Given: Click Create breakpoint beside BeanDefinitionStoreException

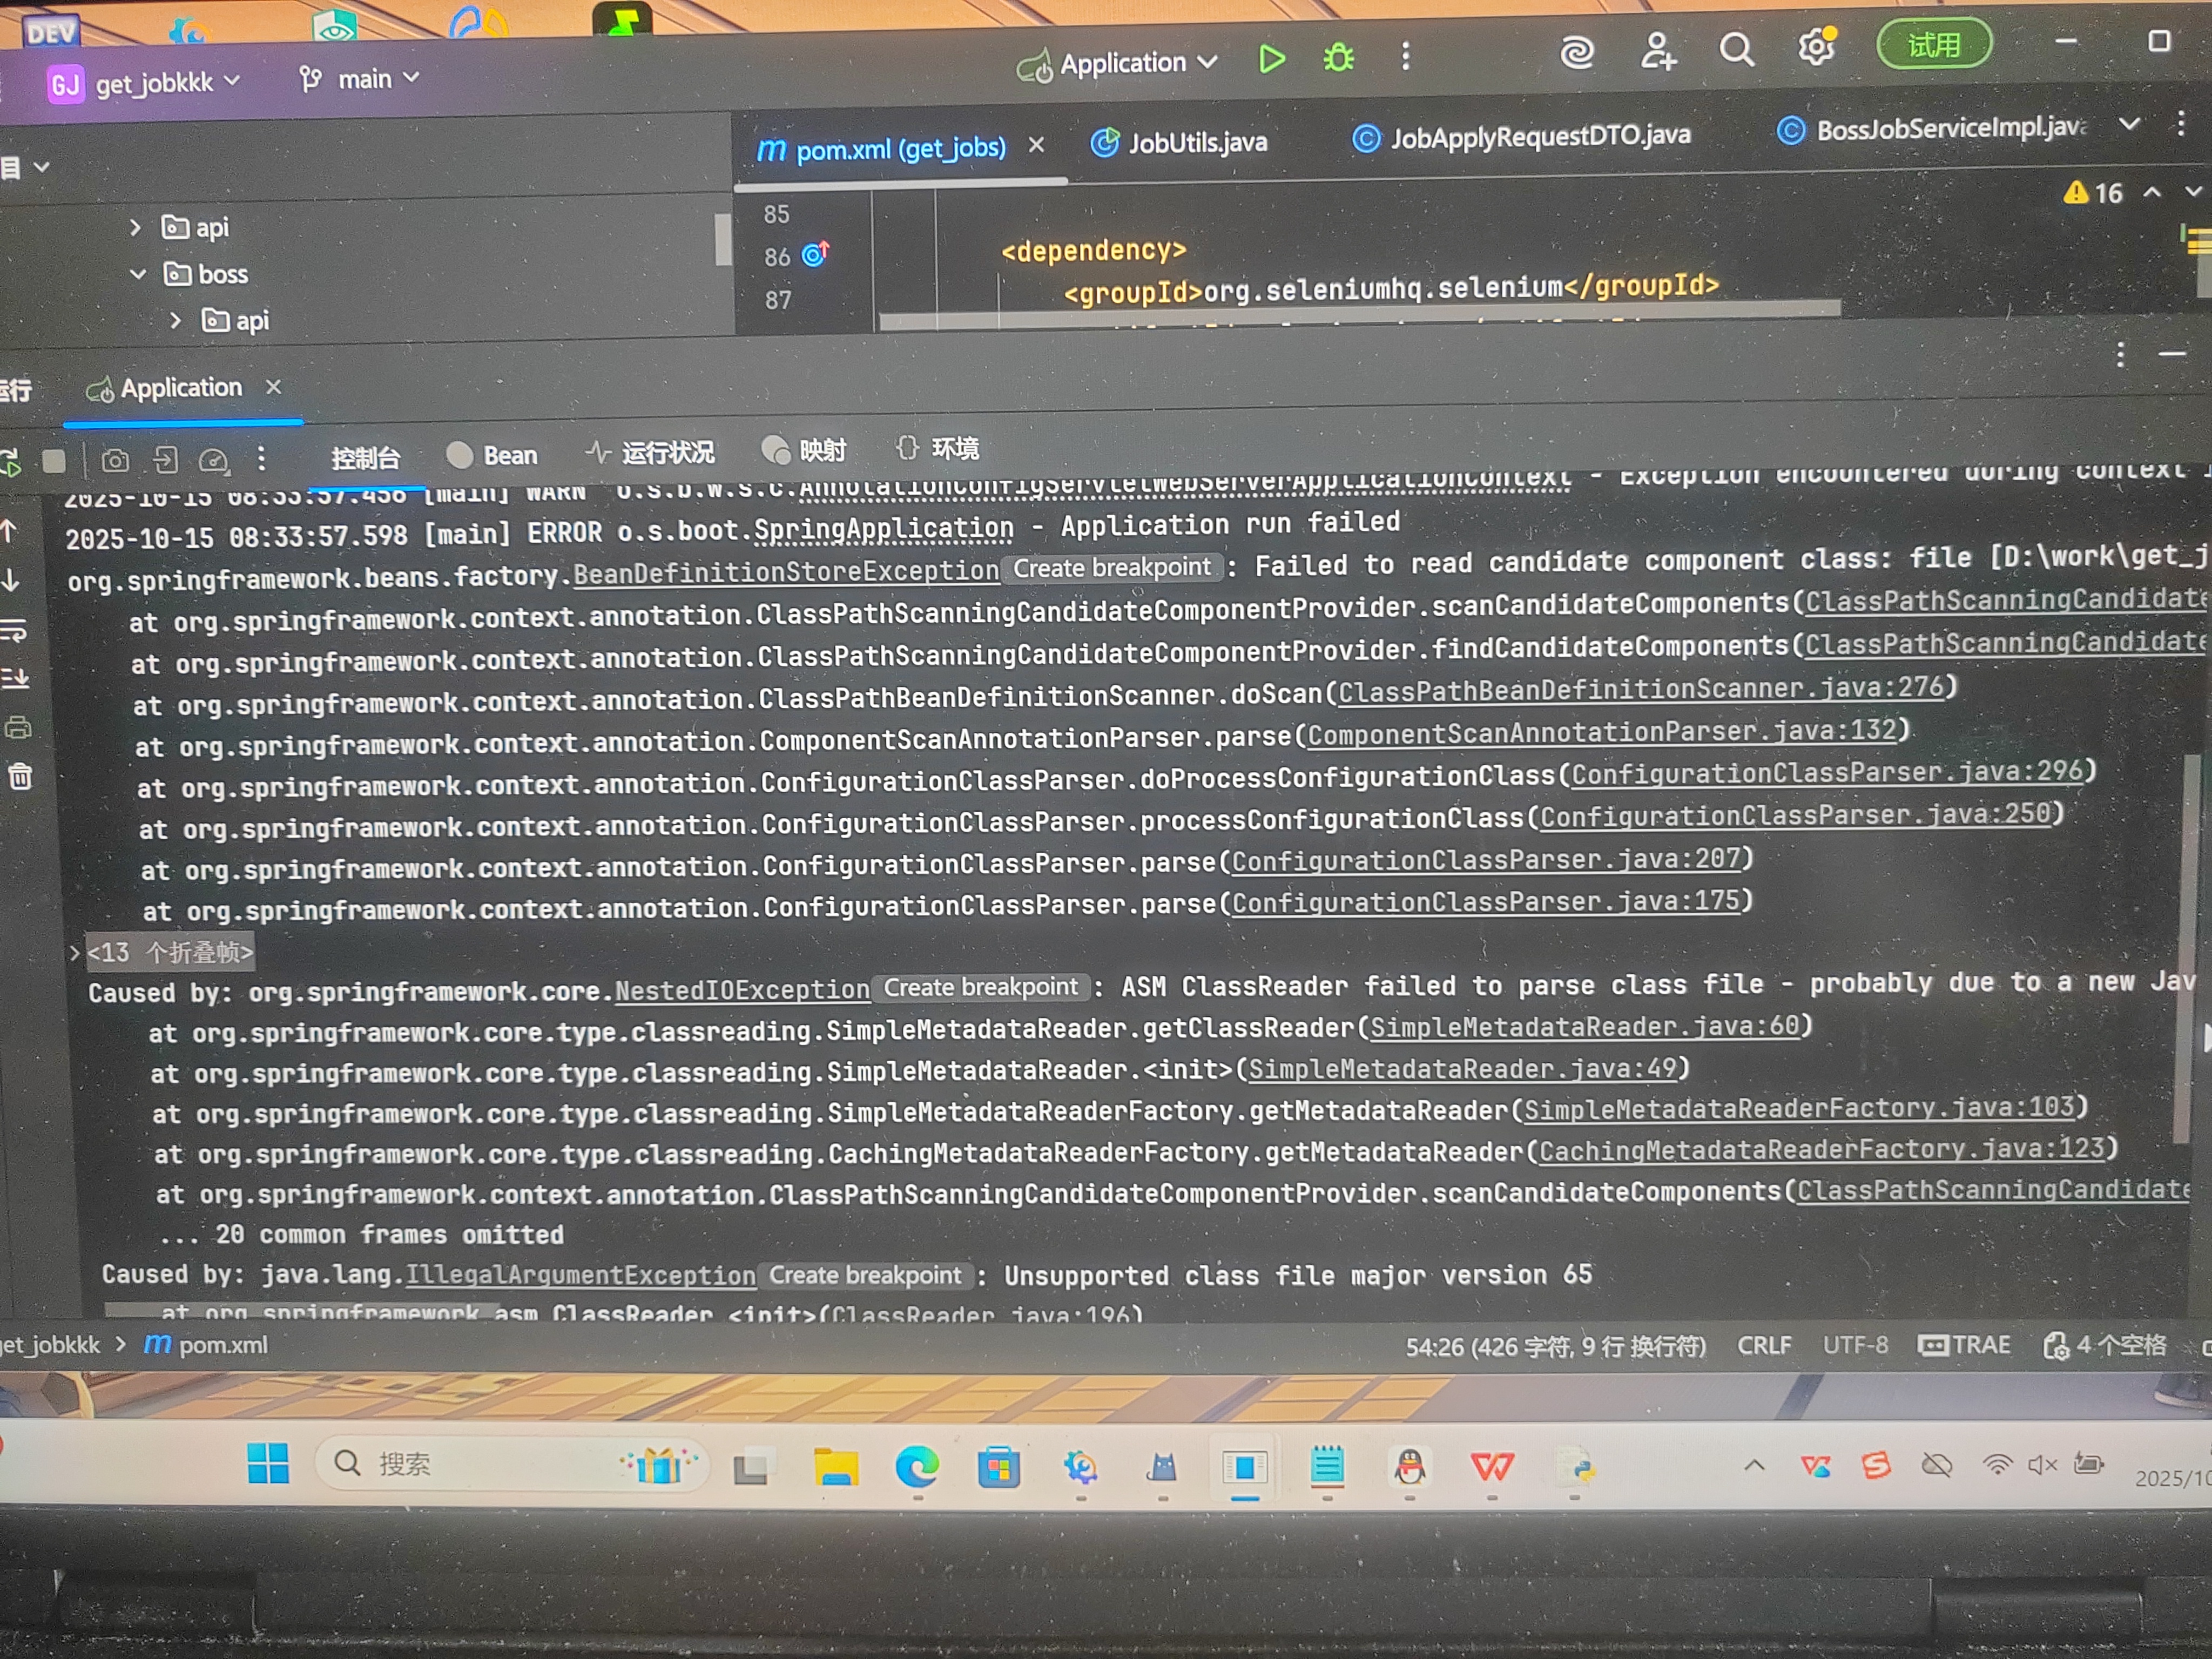Looking at the screenshot, I should tap(1111, 568).
